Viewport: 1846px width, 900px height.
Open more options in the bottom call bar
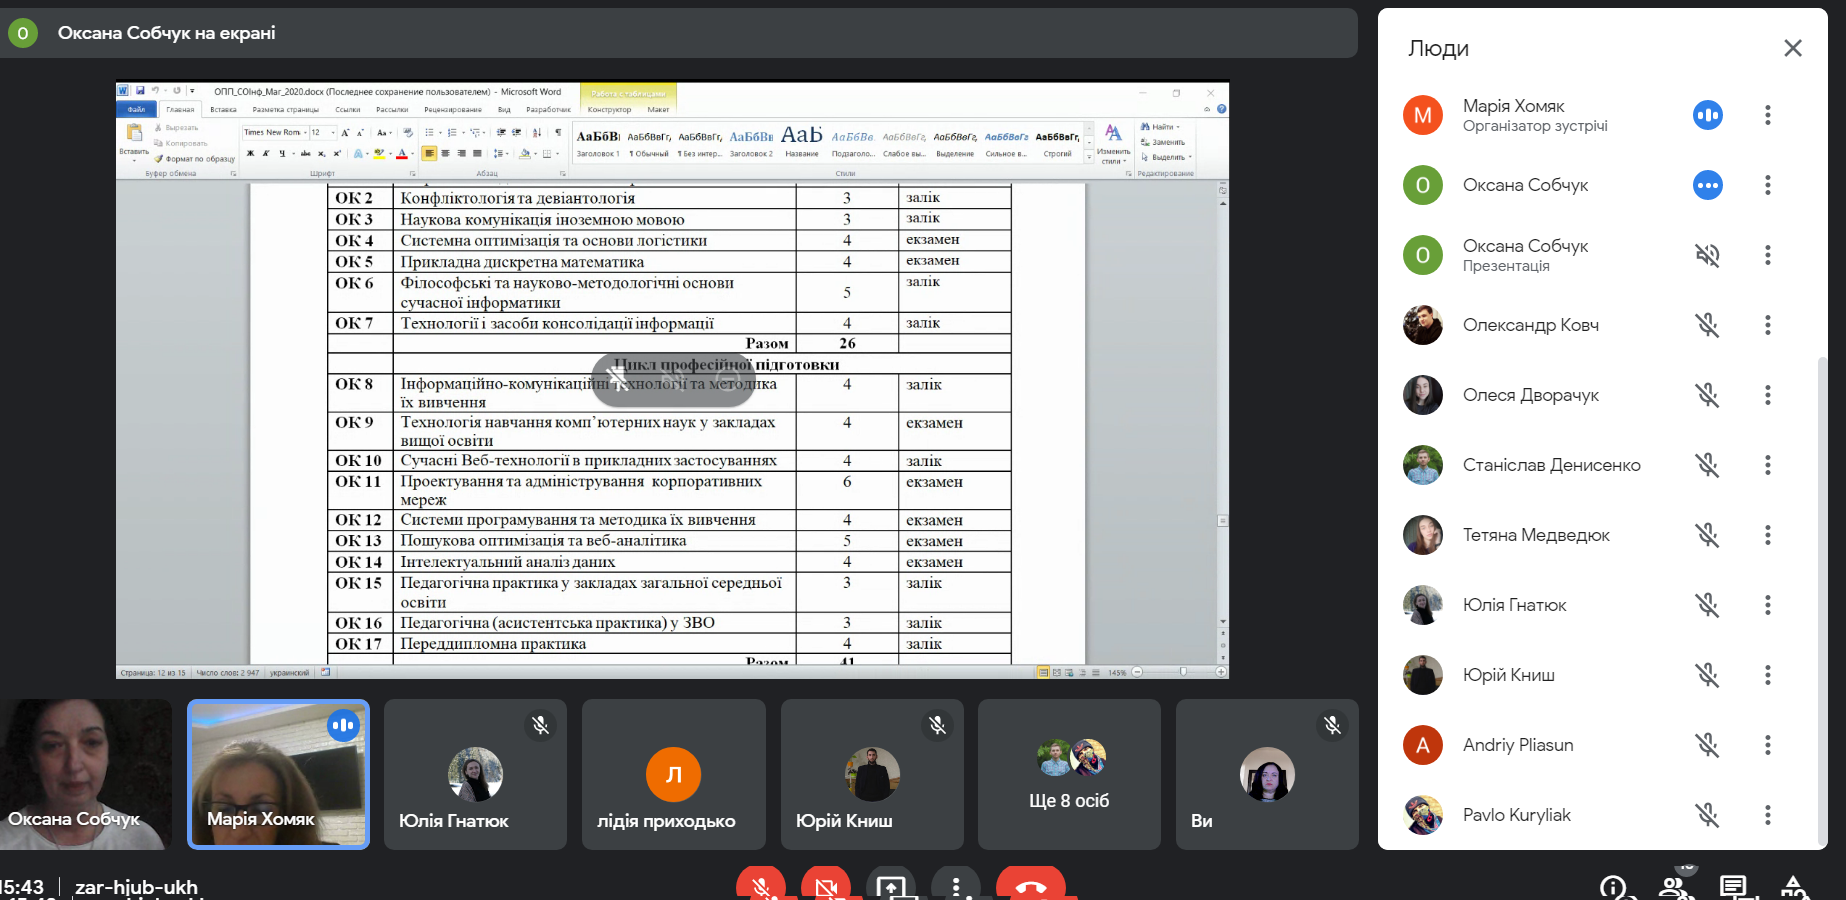click(956, 886)
